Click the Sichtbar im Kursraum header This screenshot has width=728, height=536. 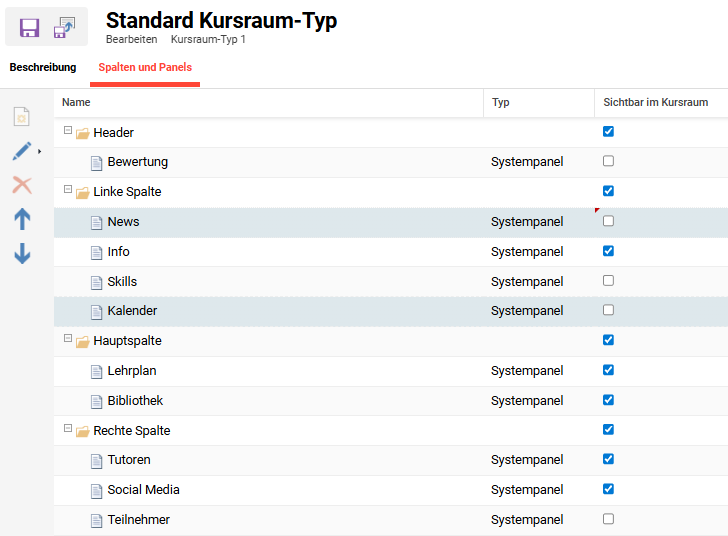coord(655,102)
